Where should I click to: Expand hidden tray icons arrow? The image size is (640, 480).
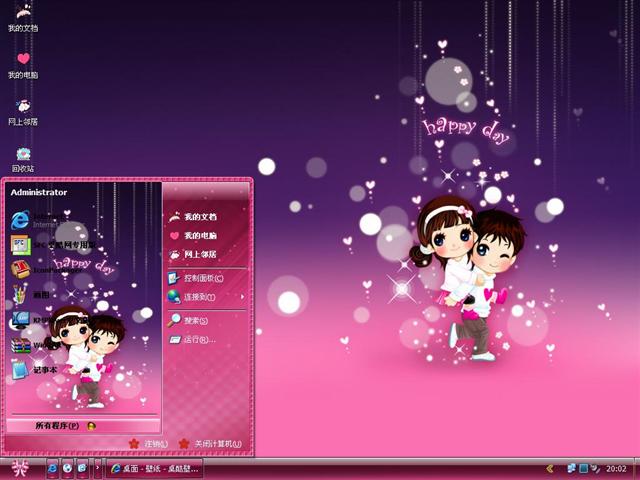(x=550, y=469)
